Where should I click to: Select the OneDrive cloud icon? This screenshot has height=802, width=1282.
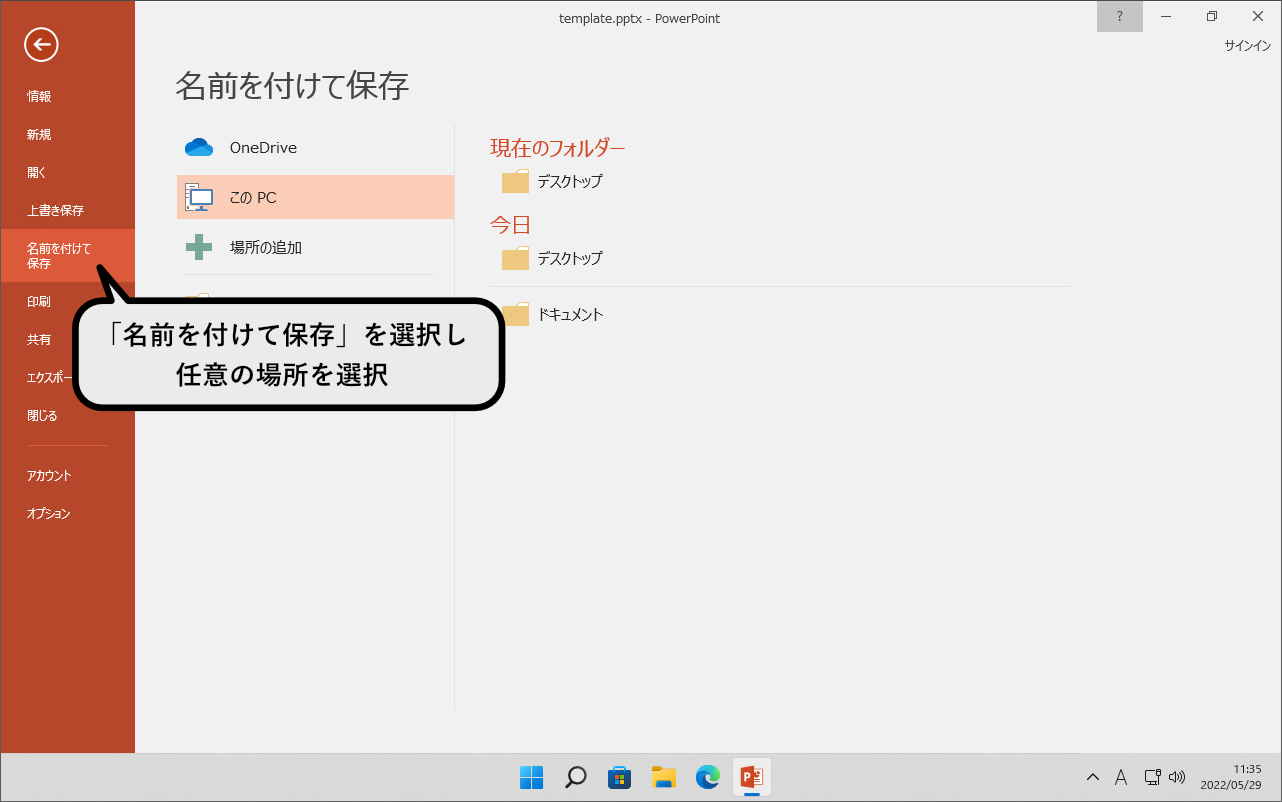click(199, 148)
